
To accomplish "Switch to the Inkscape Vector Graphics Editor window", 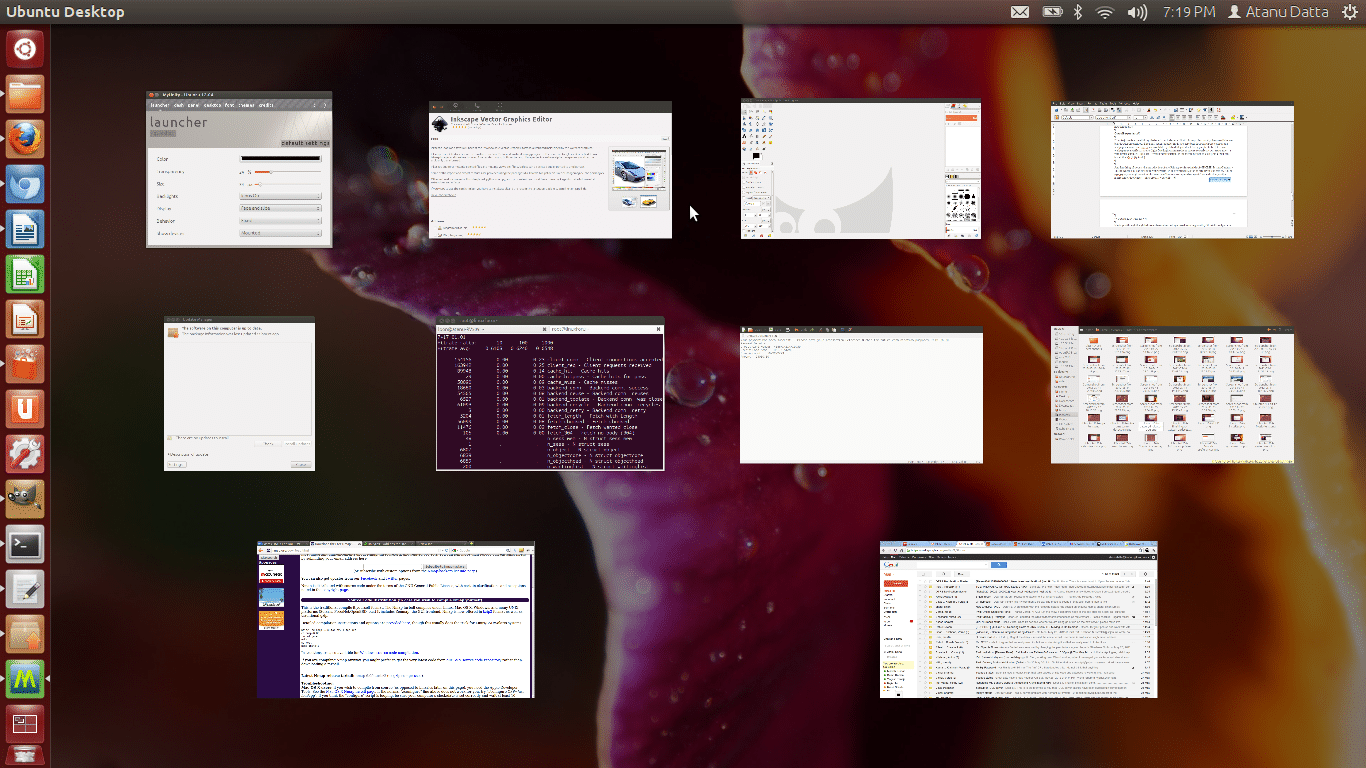I will click(x=550, y=169).
